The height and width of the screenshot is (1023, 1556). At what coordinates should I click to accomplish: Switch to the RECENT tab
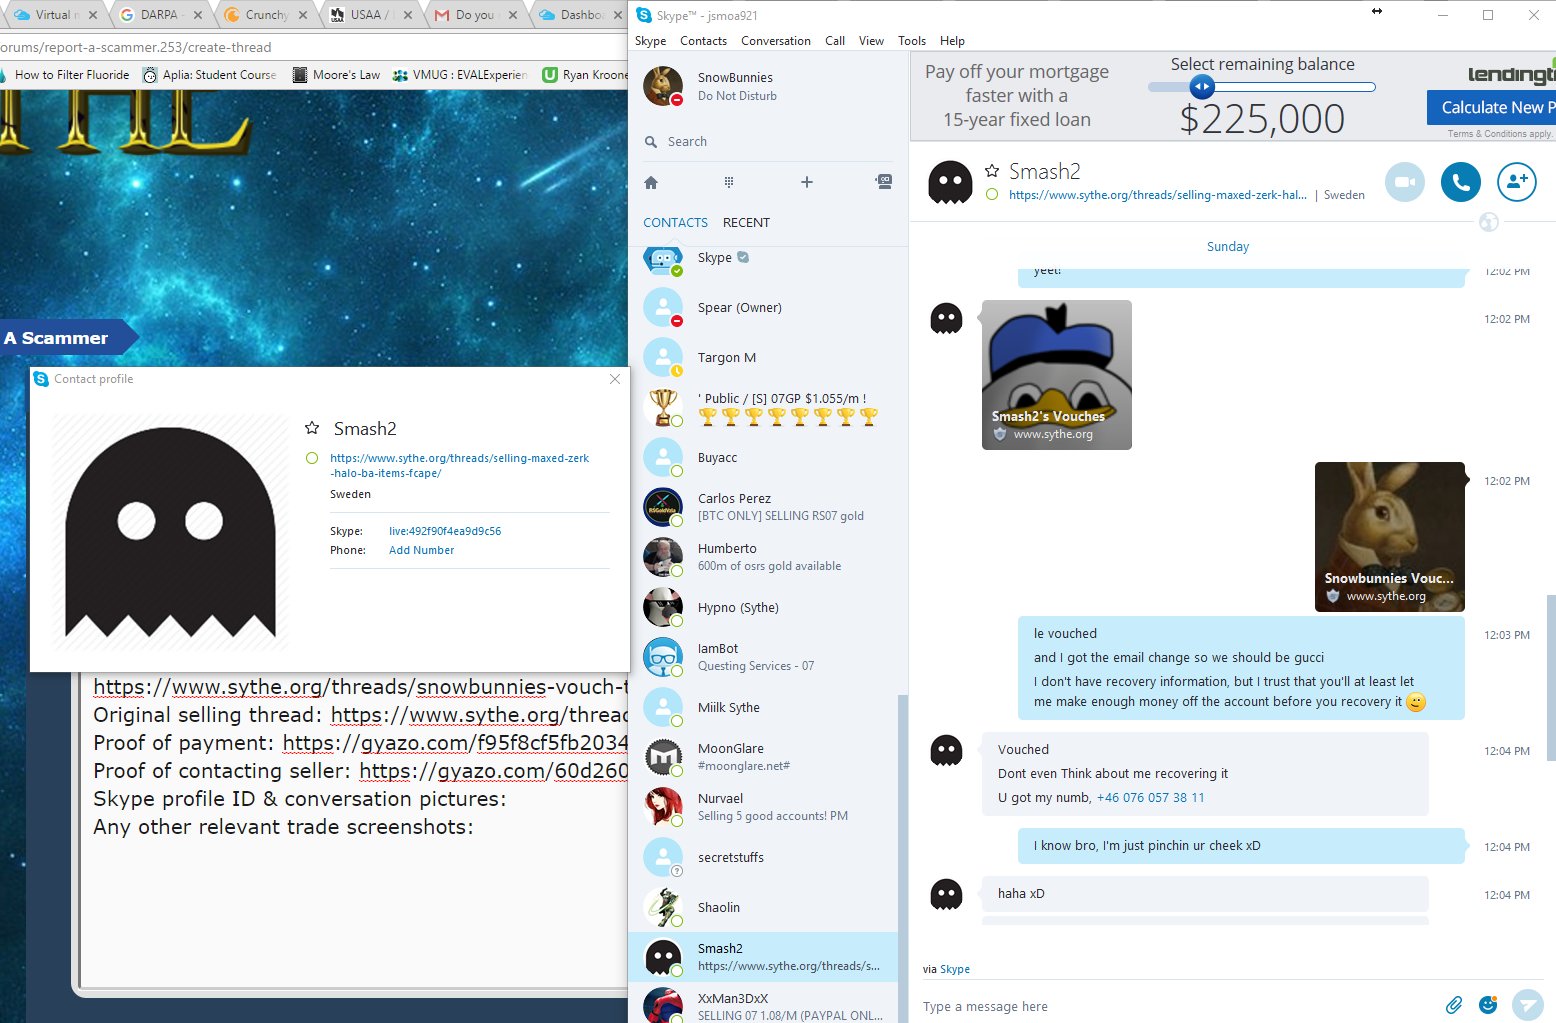pos(746,223)
